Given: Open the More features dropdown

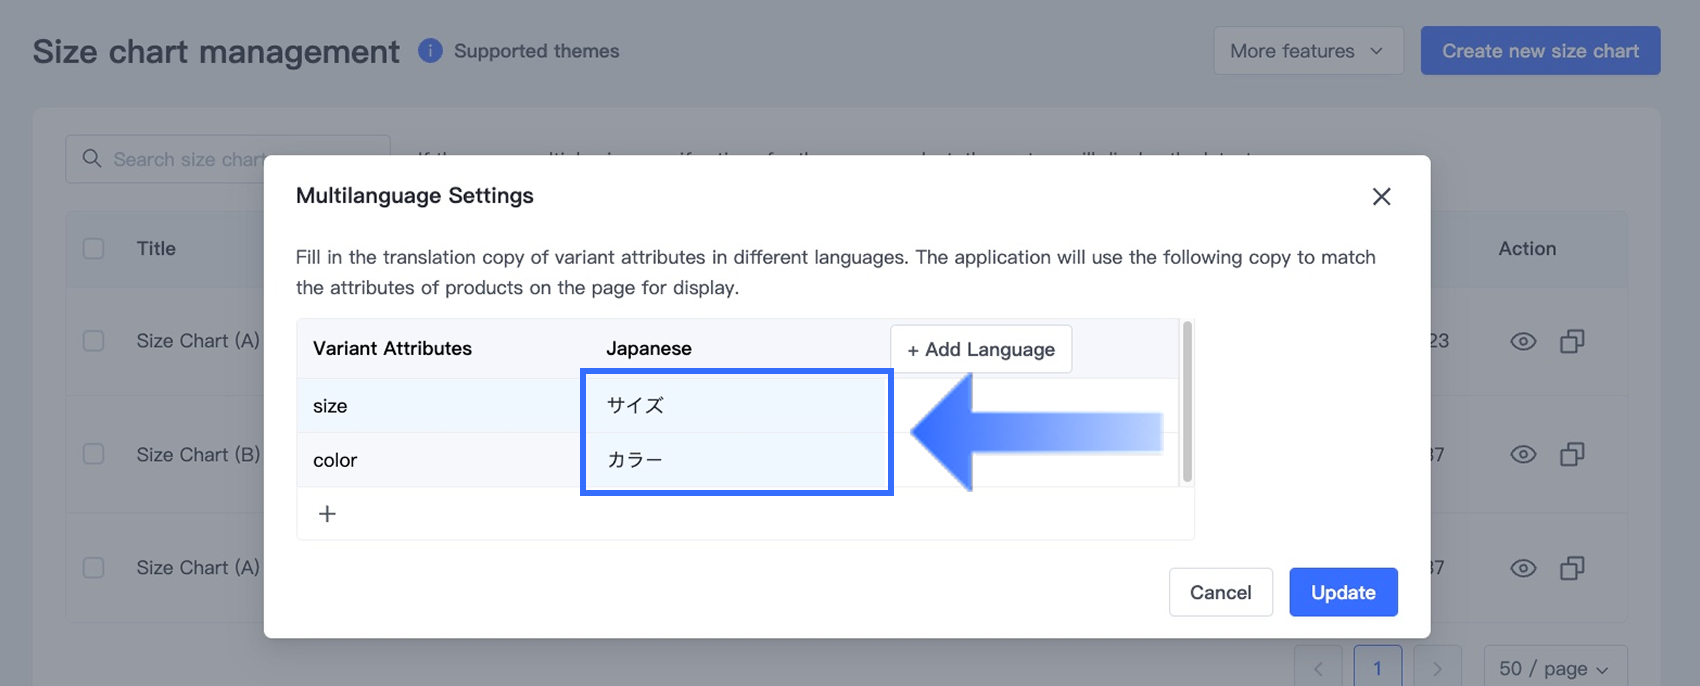Looking at the screenshot, I should [x=1308, y=51].
